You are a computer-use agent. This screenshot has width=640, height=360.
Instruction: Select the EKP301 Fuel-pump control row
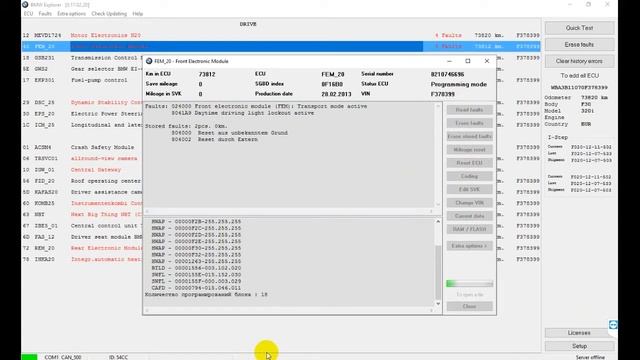pyautogui.click(x=82, y=80)
